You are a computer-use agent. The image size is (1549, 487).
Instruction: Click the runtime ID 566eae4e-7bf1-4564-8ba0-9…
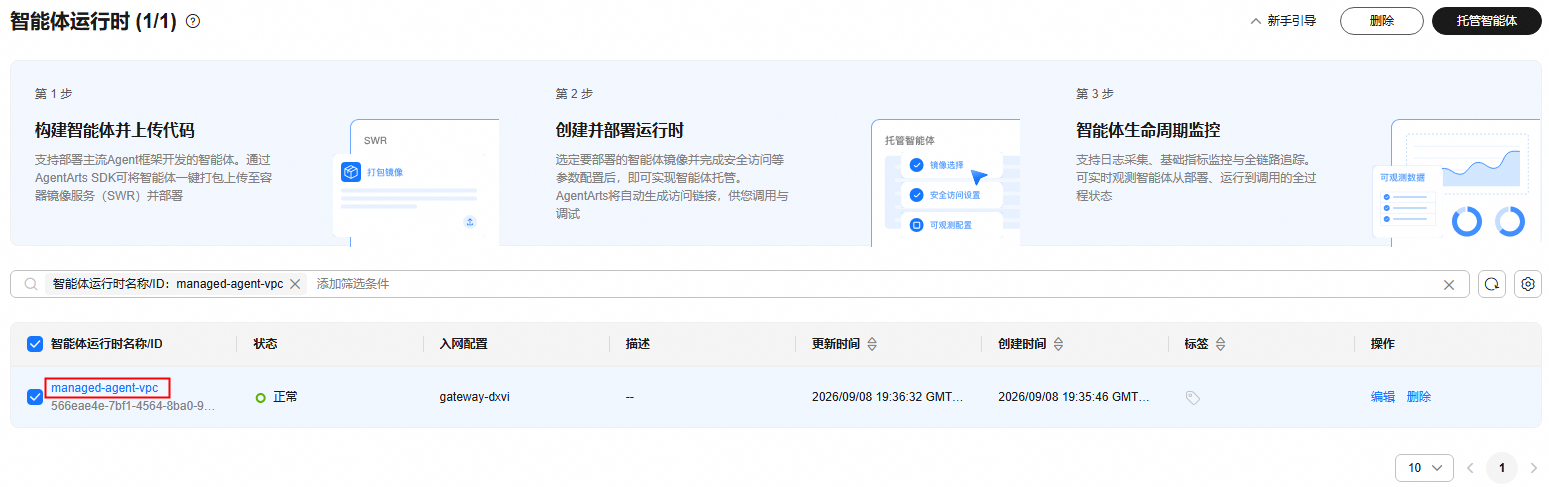pos(133,406)
